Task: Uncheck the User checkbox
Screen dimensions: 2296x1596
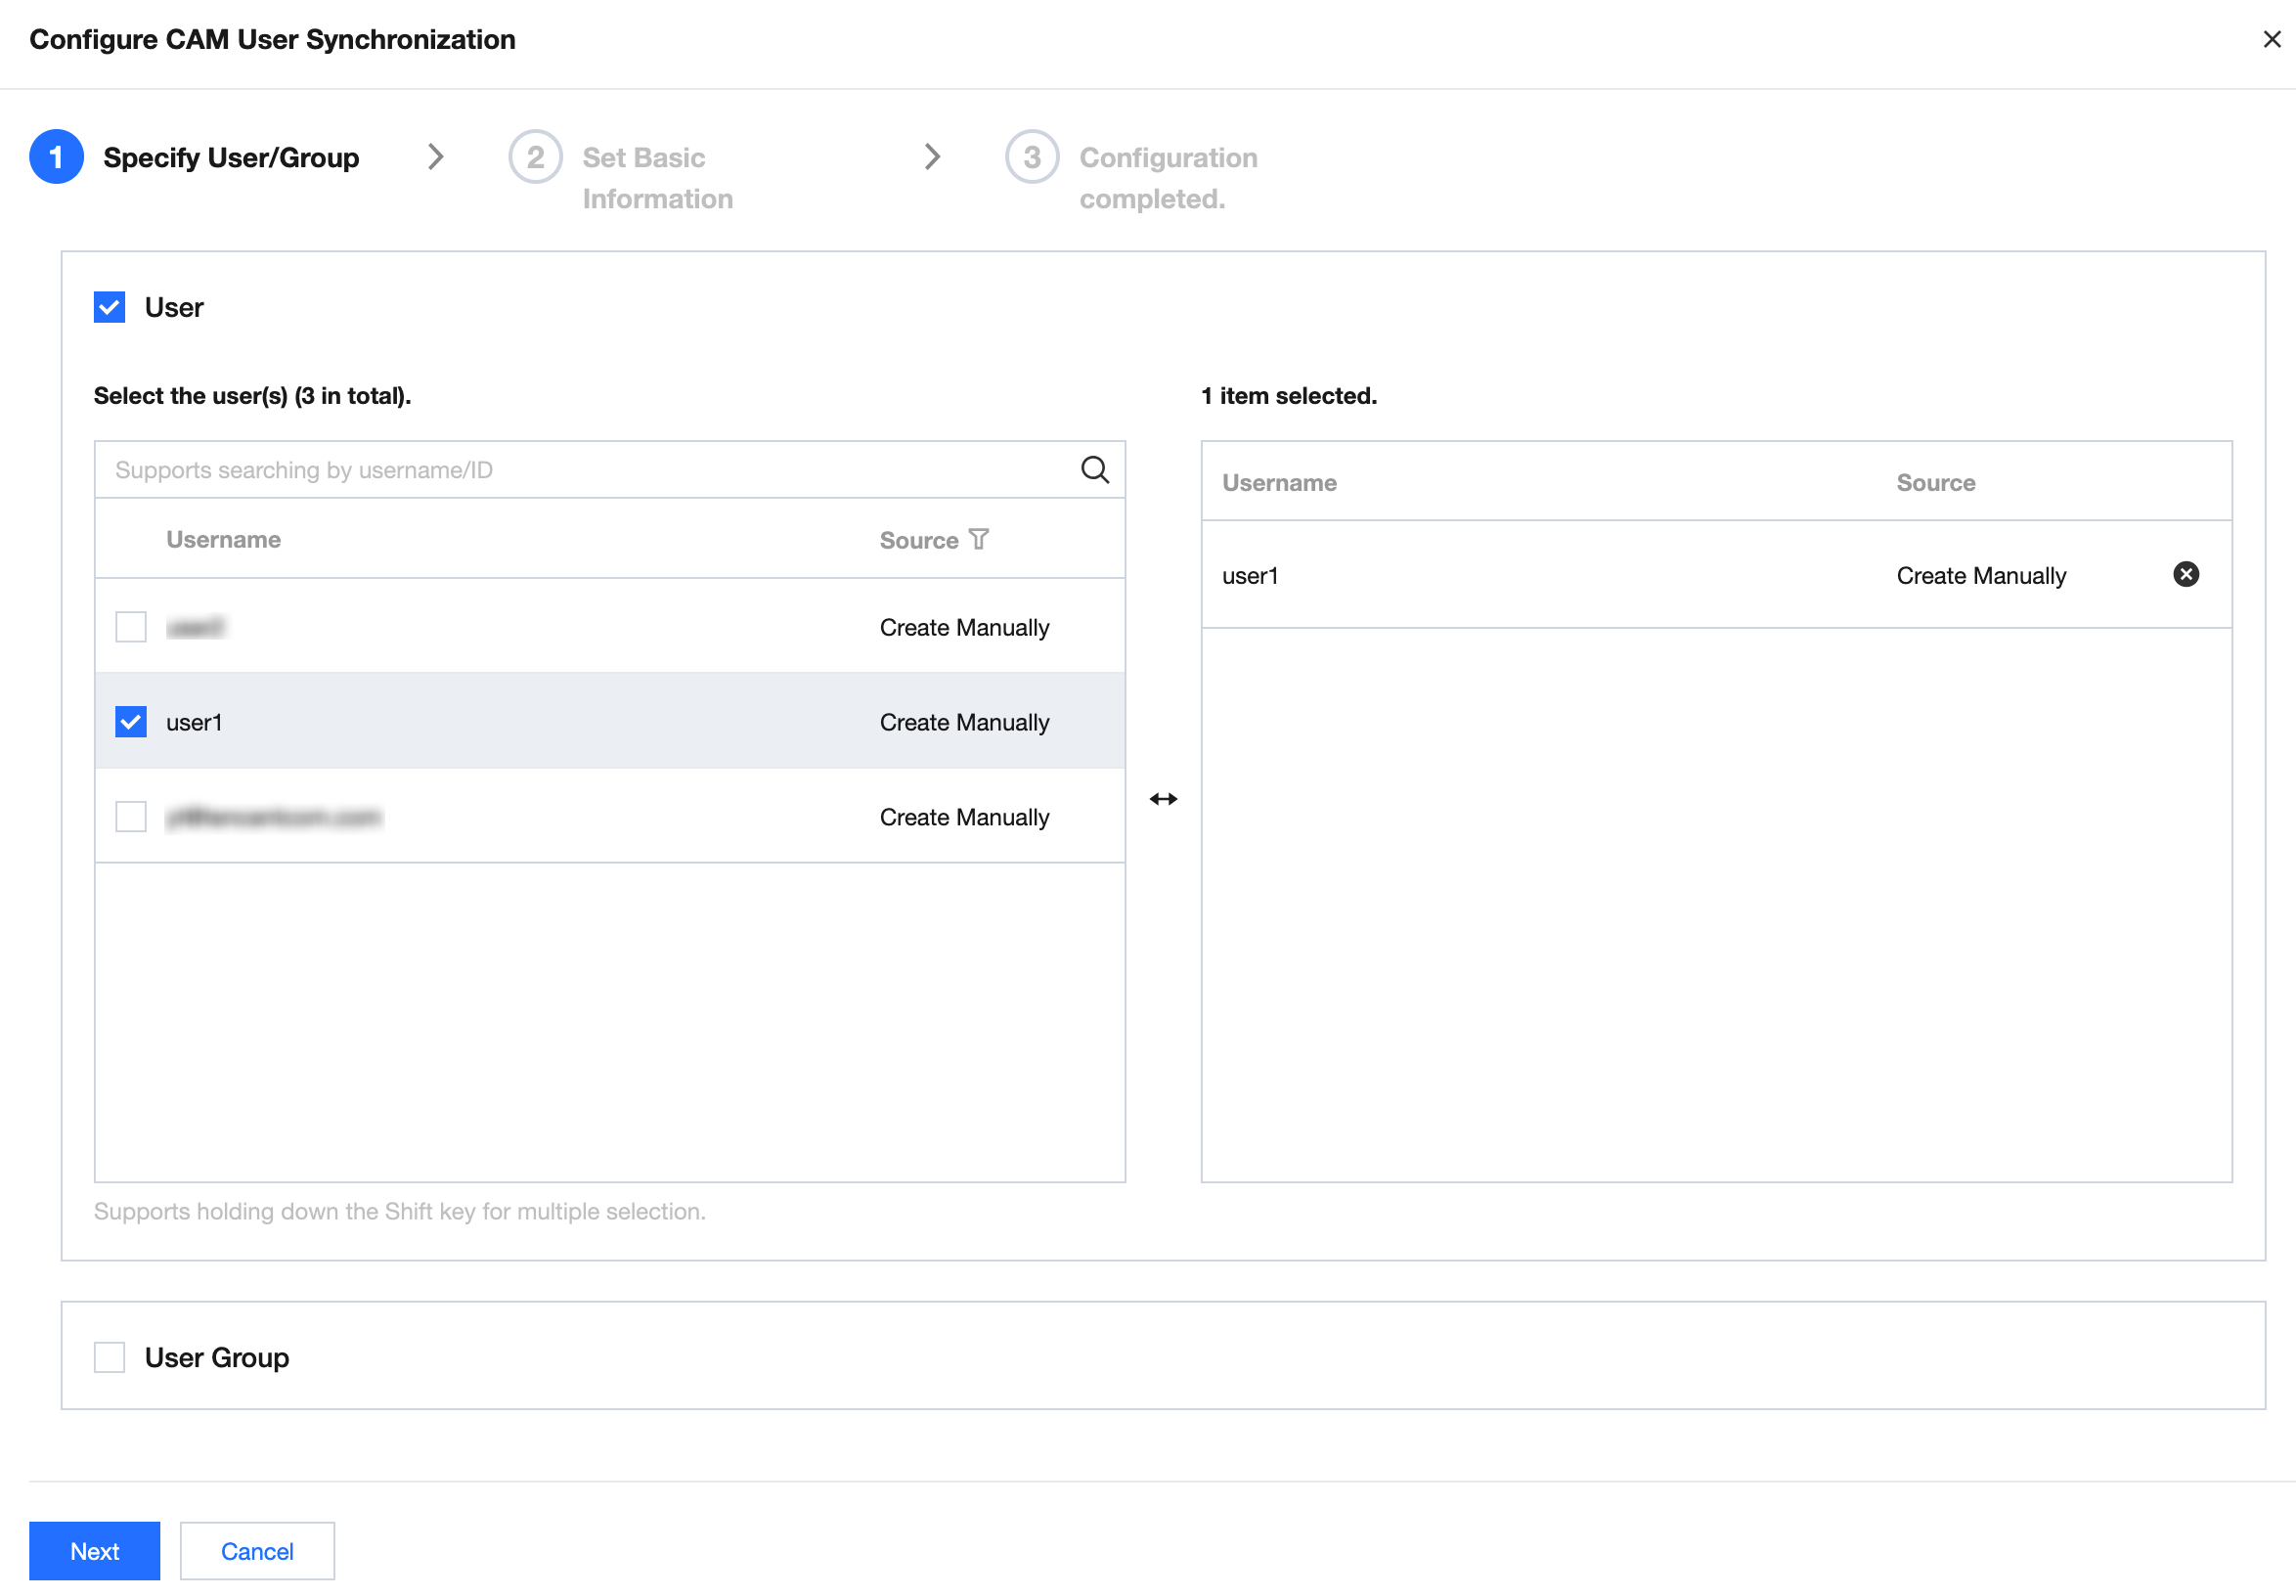Action: (x=109, y=307)
